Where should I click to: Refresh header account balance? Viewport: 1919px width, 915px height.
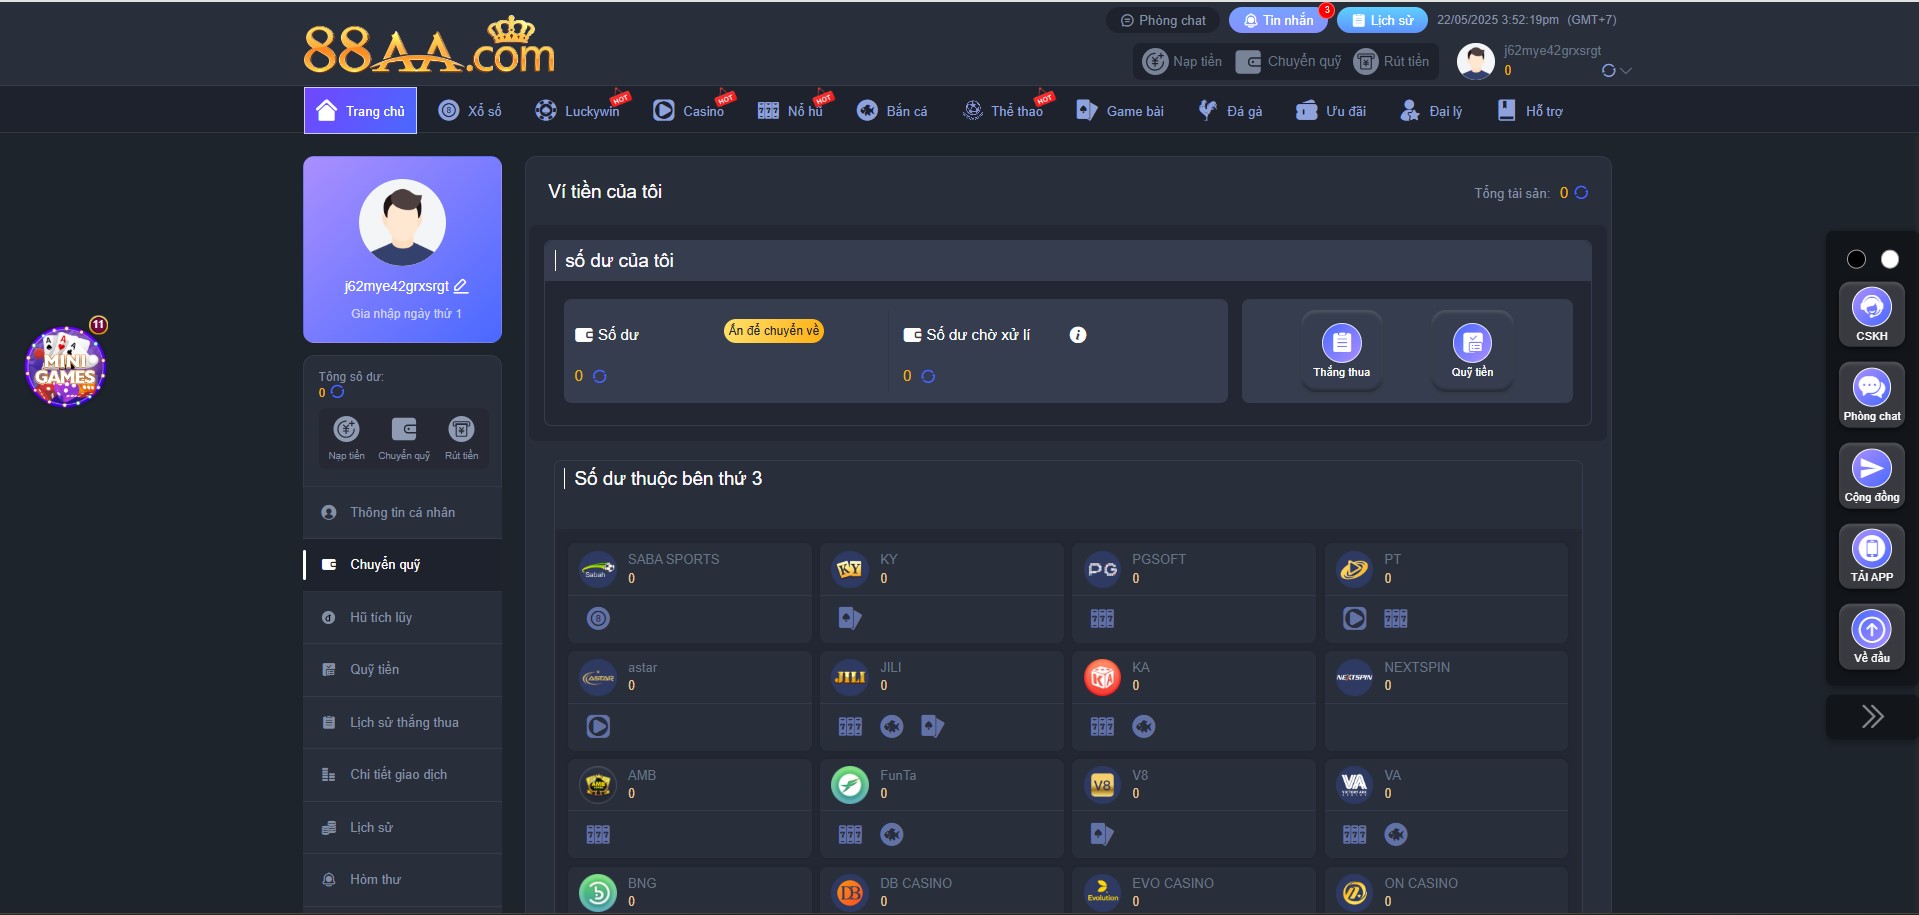click(1608, 71)
